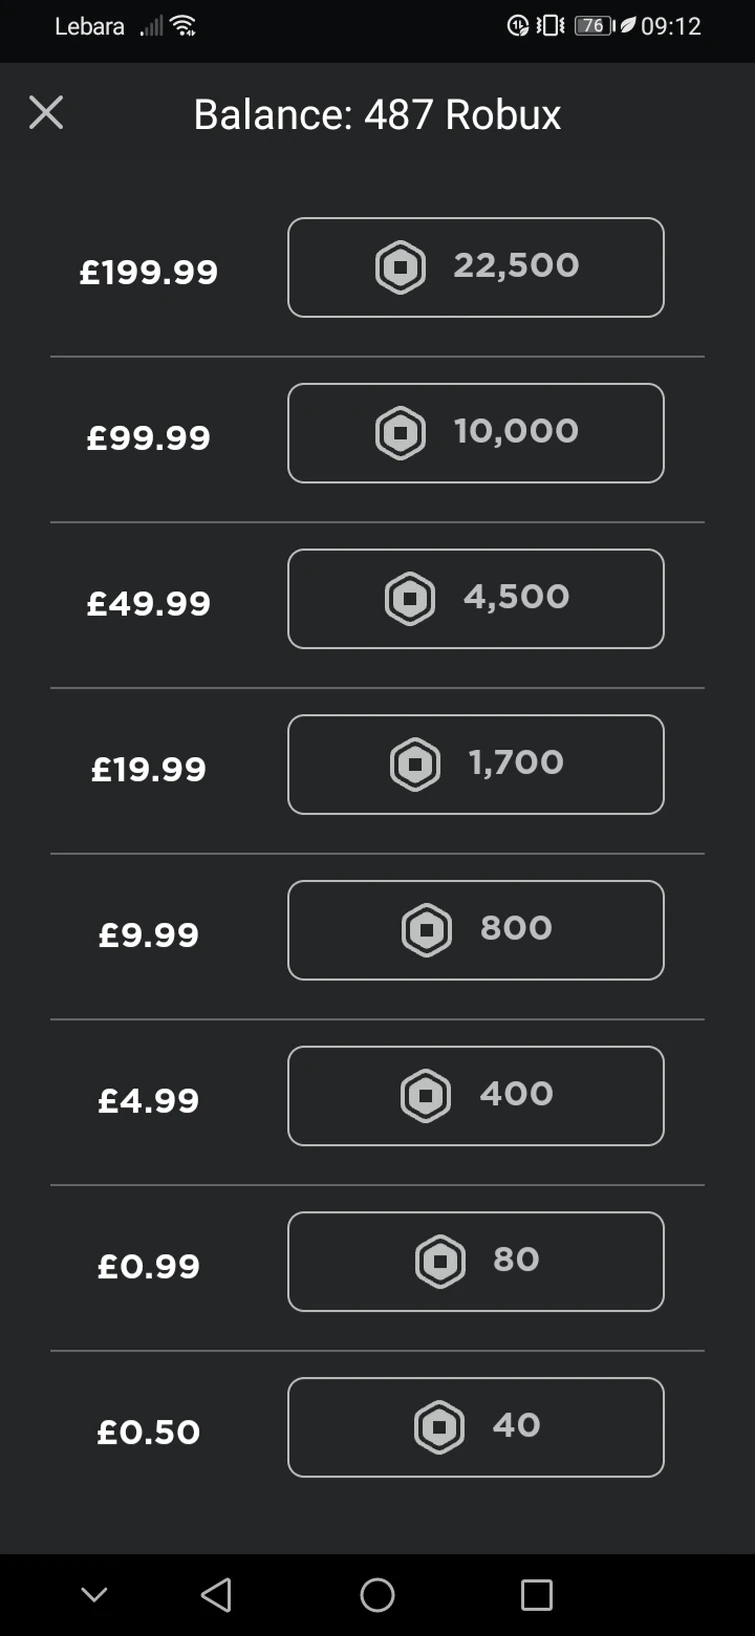Tap Robux icon beside 40
755x1636 pixels.
[x=439, y=1427]
